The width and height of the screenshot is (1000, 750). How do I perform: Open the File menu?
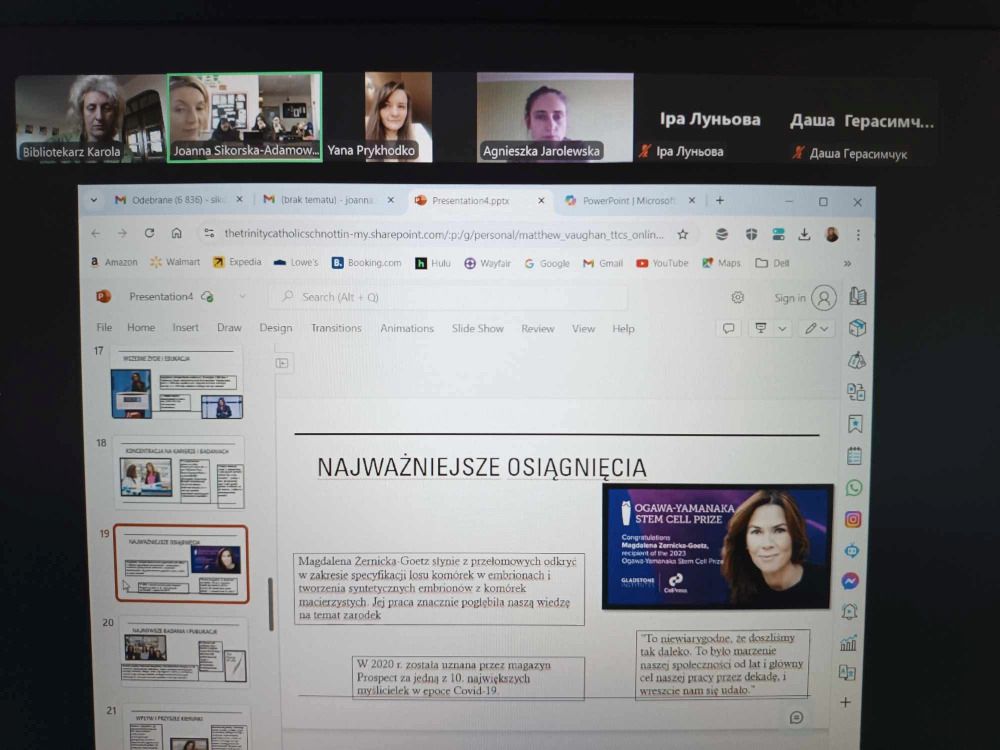pos(104,327)
